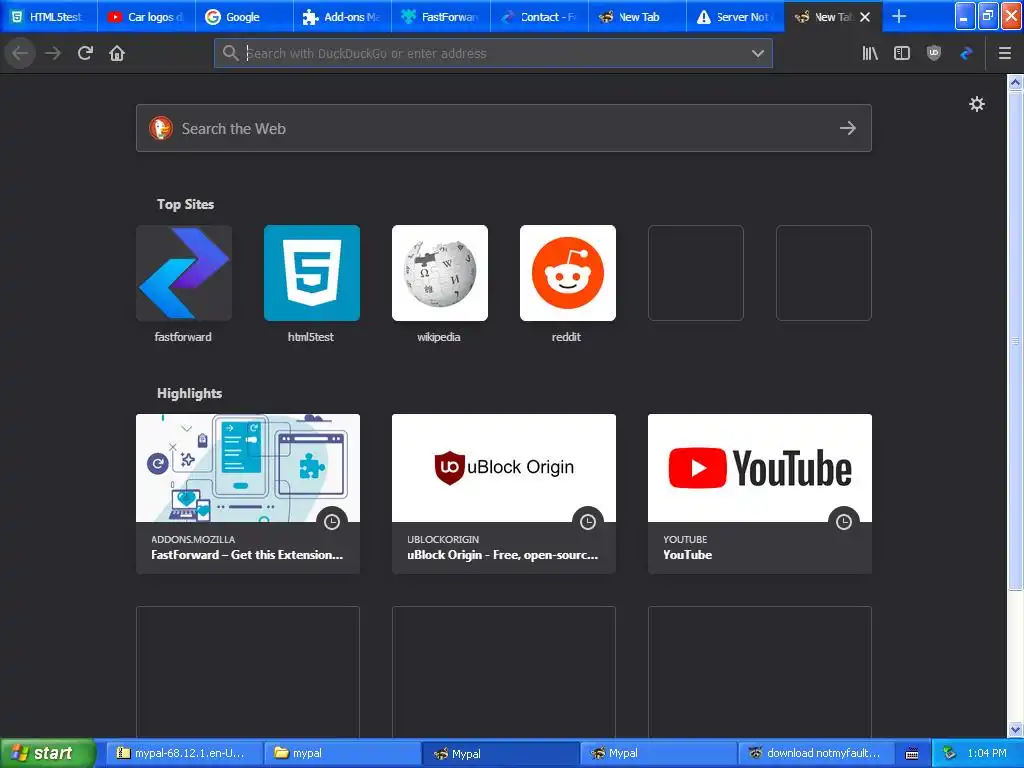Open the fastforward top site tile
The image size is (1024, 768).
click(x=184, y=273)
